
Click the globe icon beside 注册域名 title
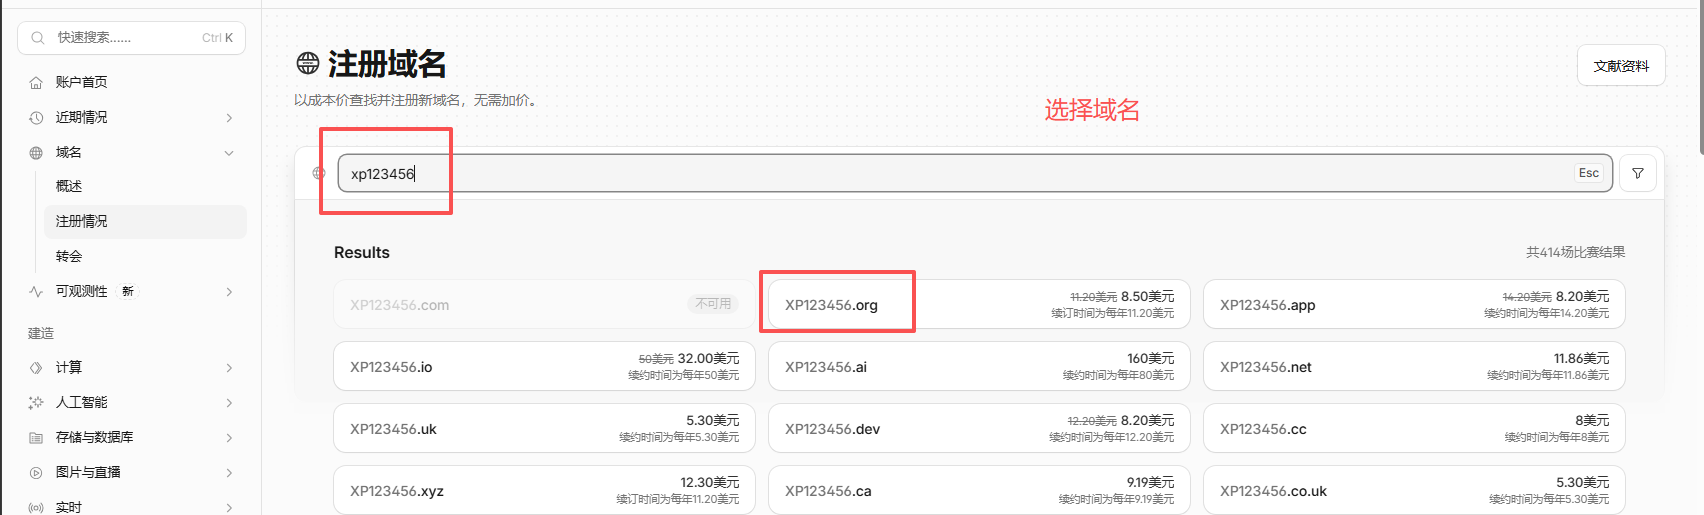tap(308, 64)
